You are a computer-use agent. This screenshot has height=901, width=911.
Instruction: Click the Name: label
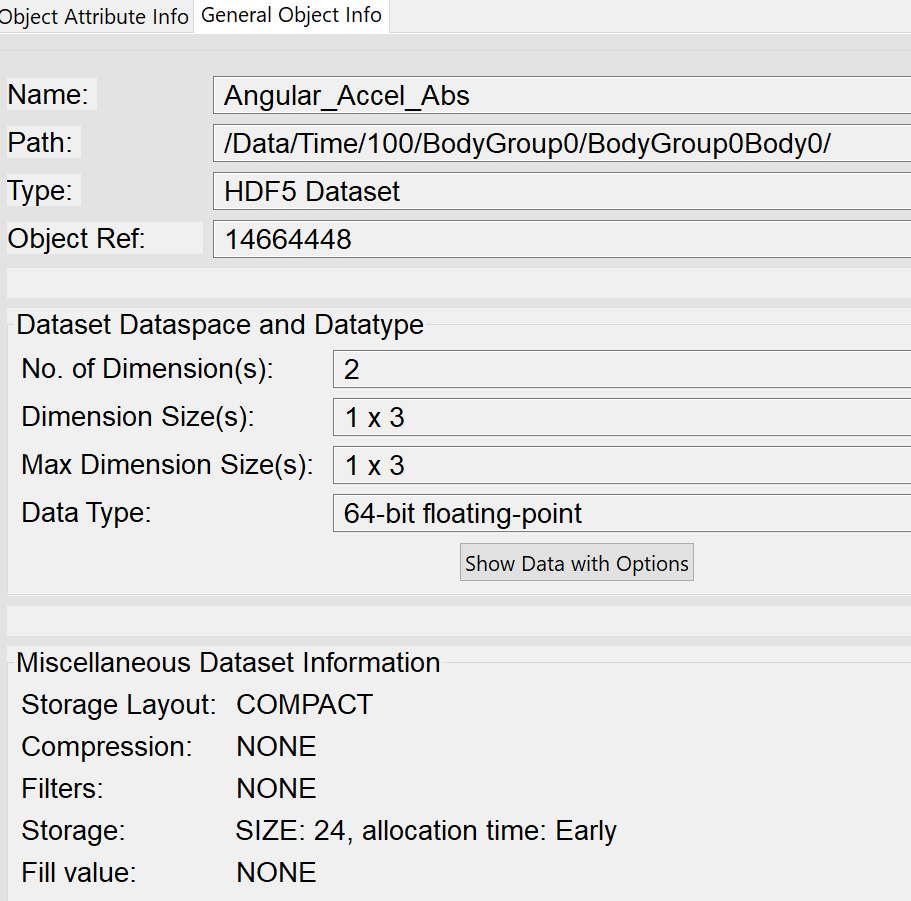48,94
